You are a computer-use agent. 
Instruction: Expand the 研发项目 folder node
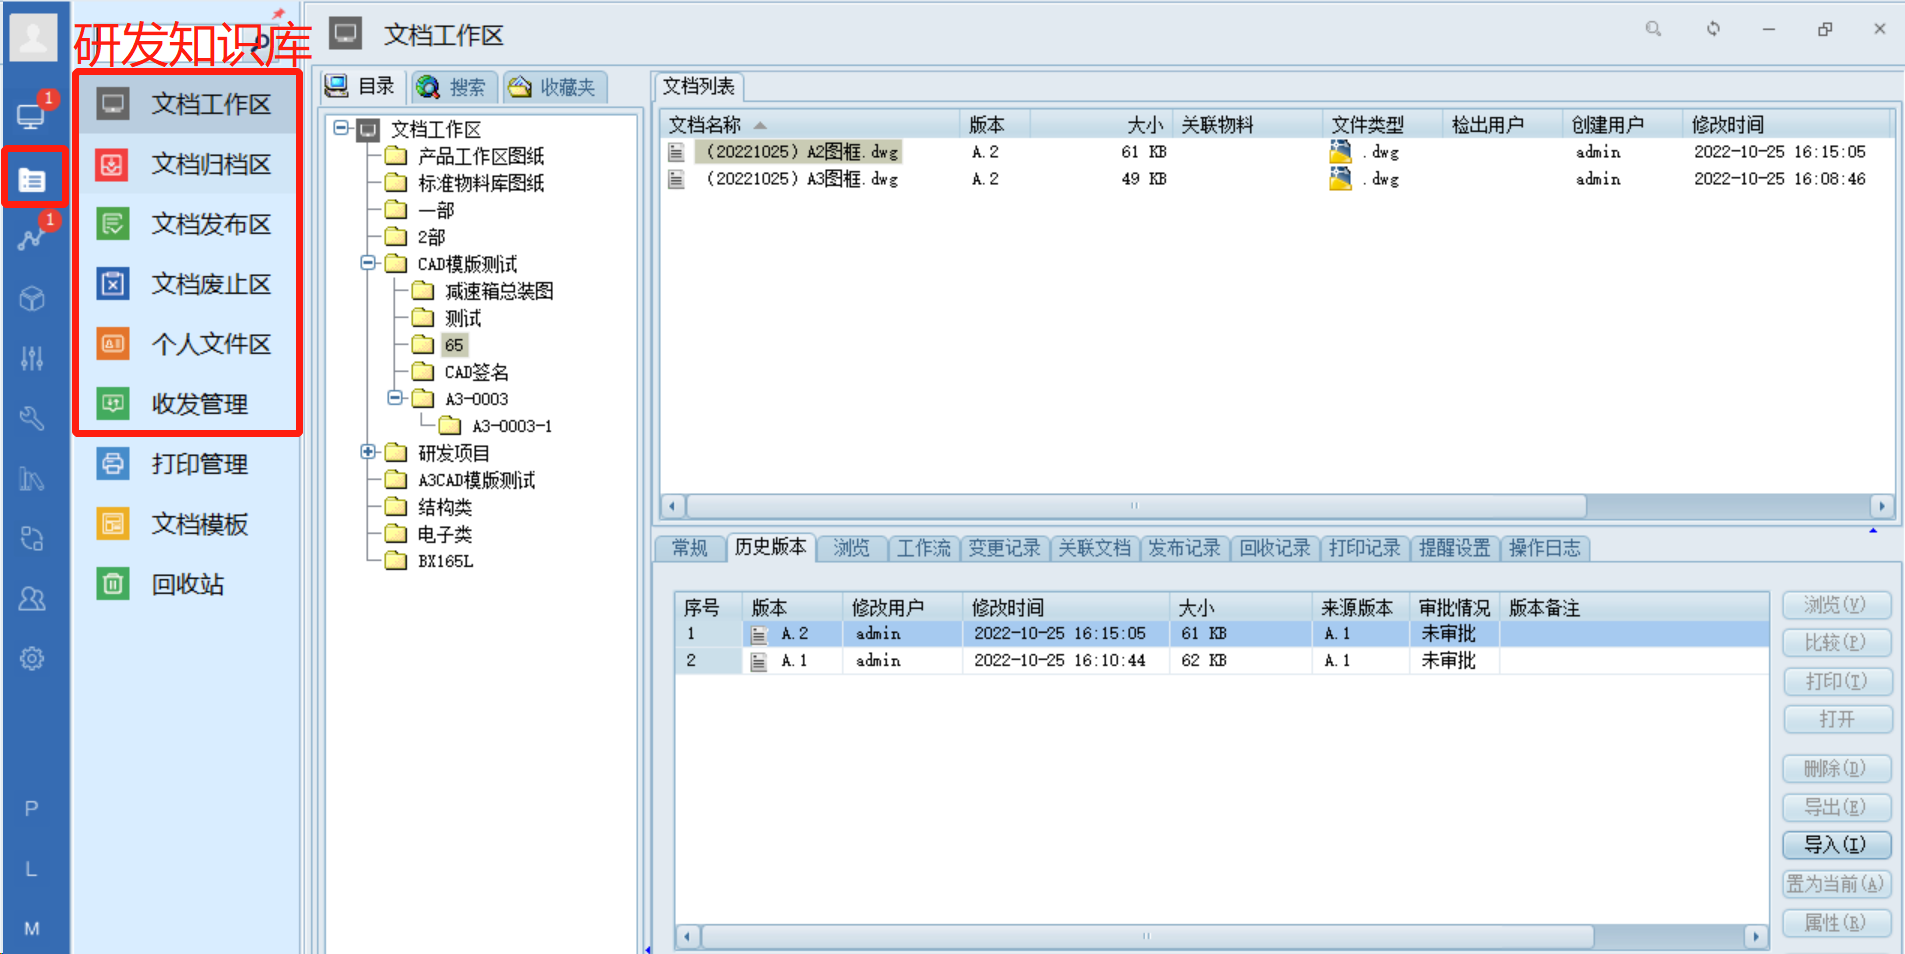click(x=368, y=452)
